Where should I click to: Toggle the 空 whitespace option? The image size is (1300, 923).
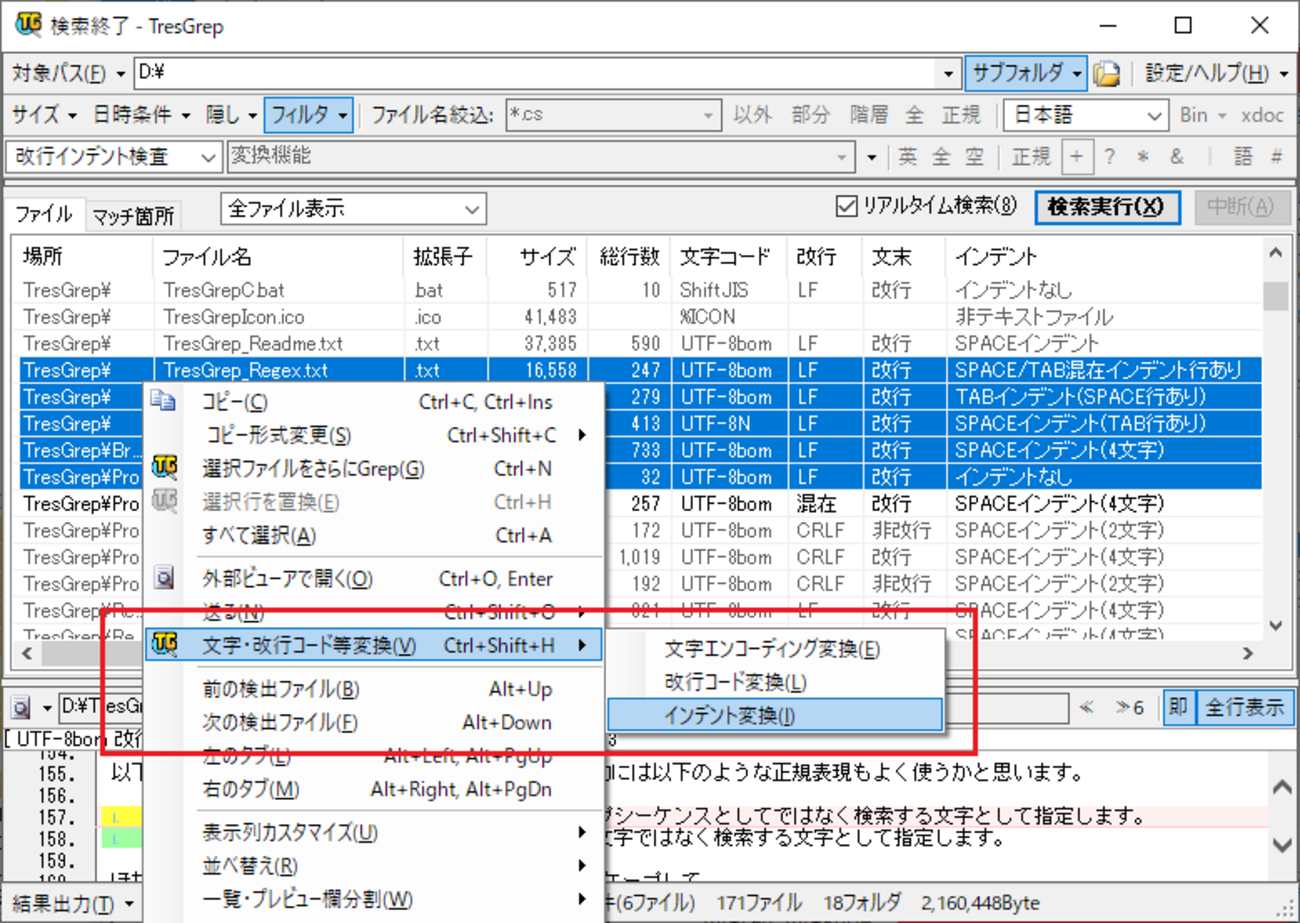[x=974, y=156]
